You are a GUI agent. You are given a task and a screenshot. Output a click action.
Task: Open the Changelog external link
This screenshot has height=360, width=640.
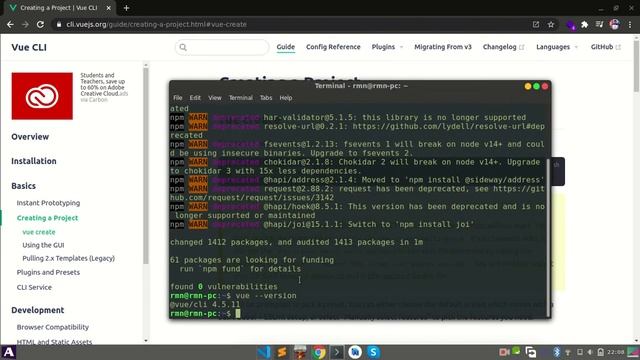pyautogui.click(x=503, y=47)
